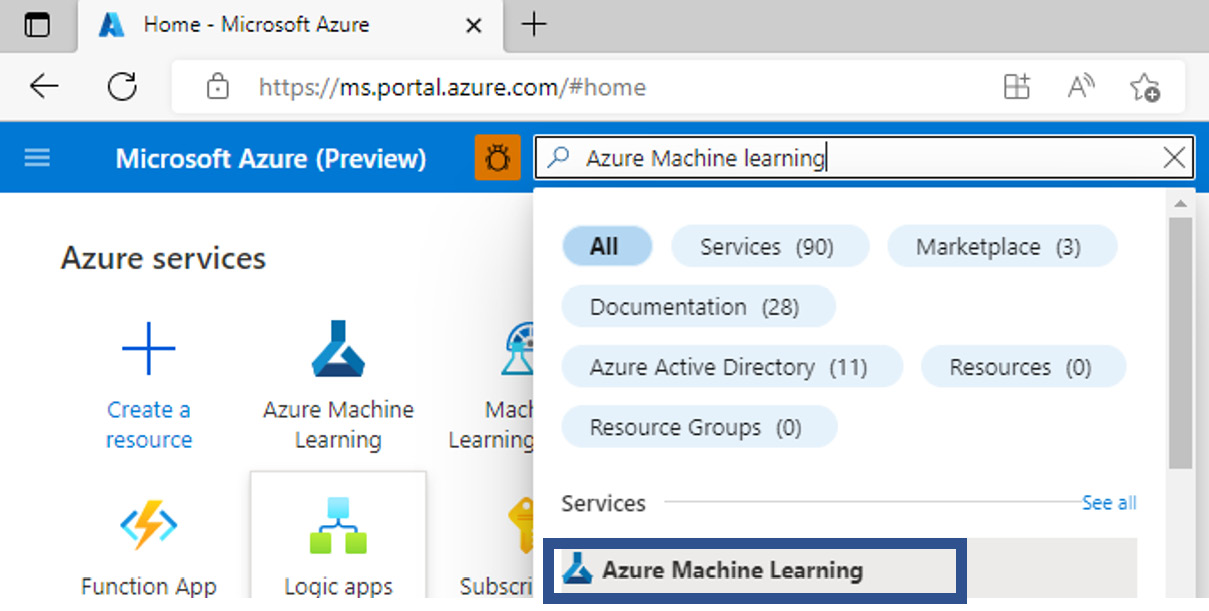Viewport: 1209px width, 611px height.
Task: Clear the Azure search box
Action: [x=1174, y=158]
